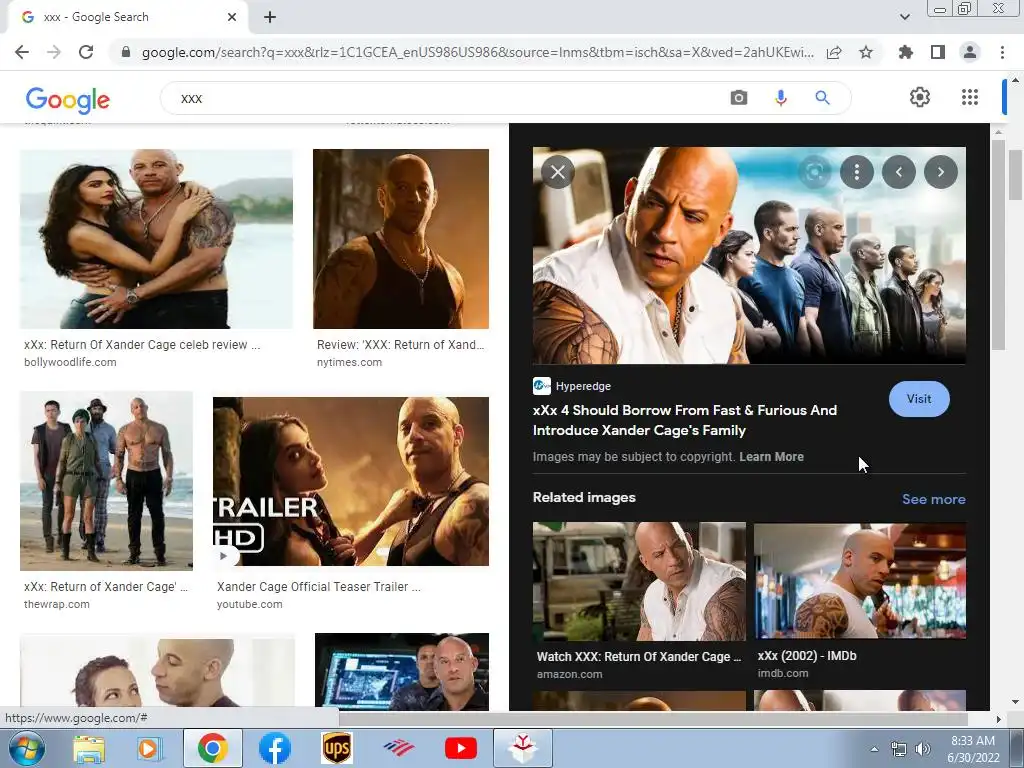
Task: Close the image preview panel
Action: pyautogui.click(x=558, y=172)
